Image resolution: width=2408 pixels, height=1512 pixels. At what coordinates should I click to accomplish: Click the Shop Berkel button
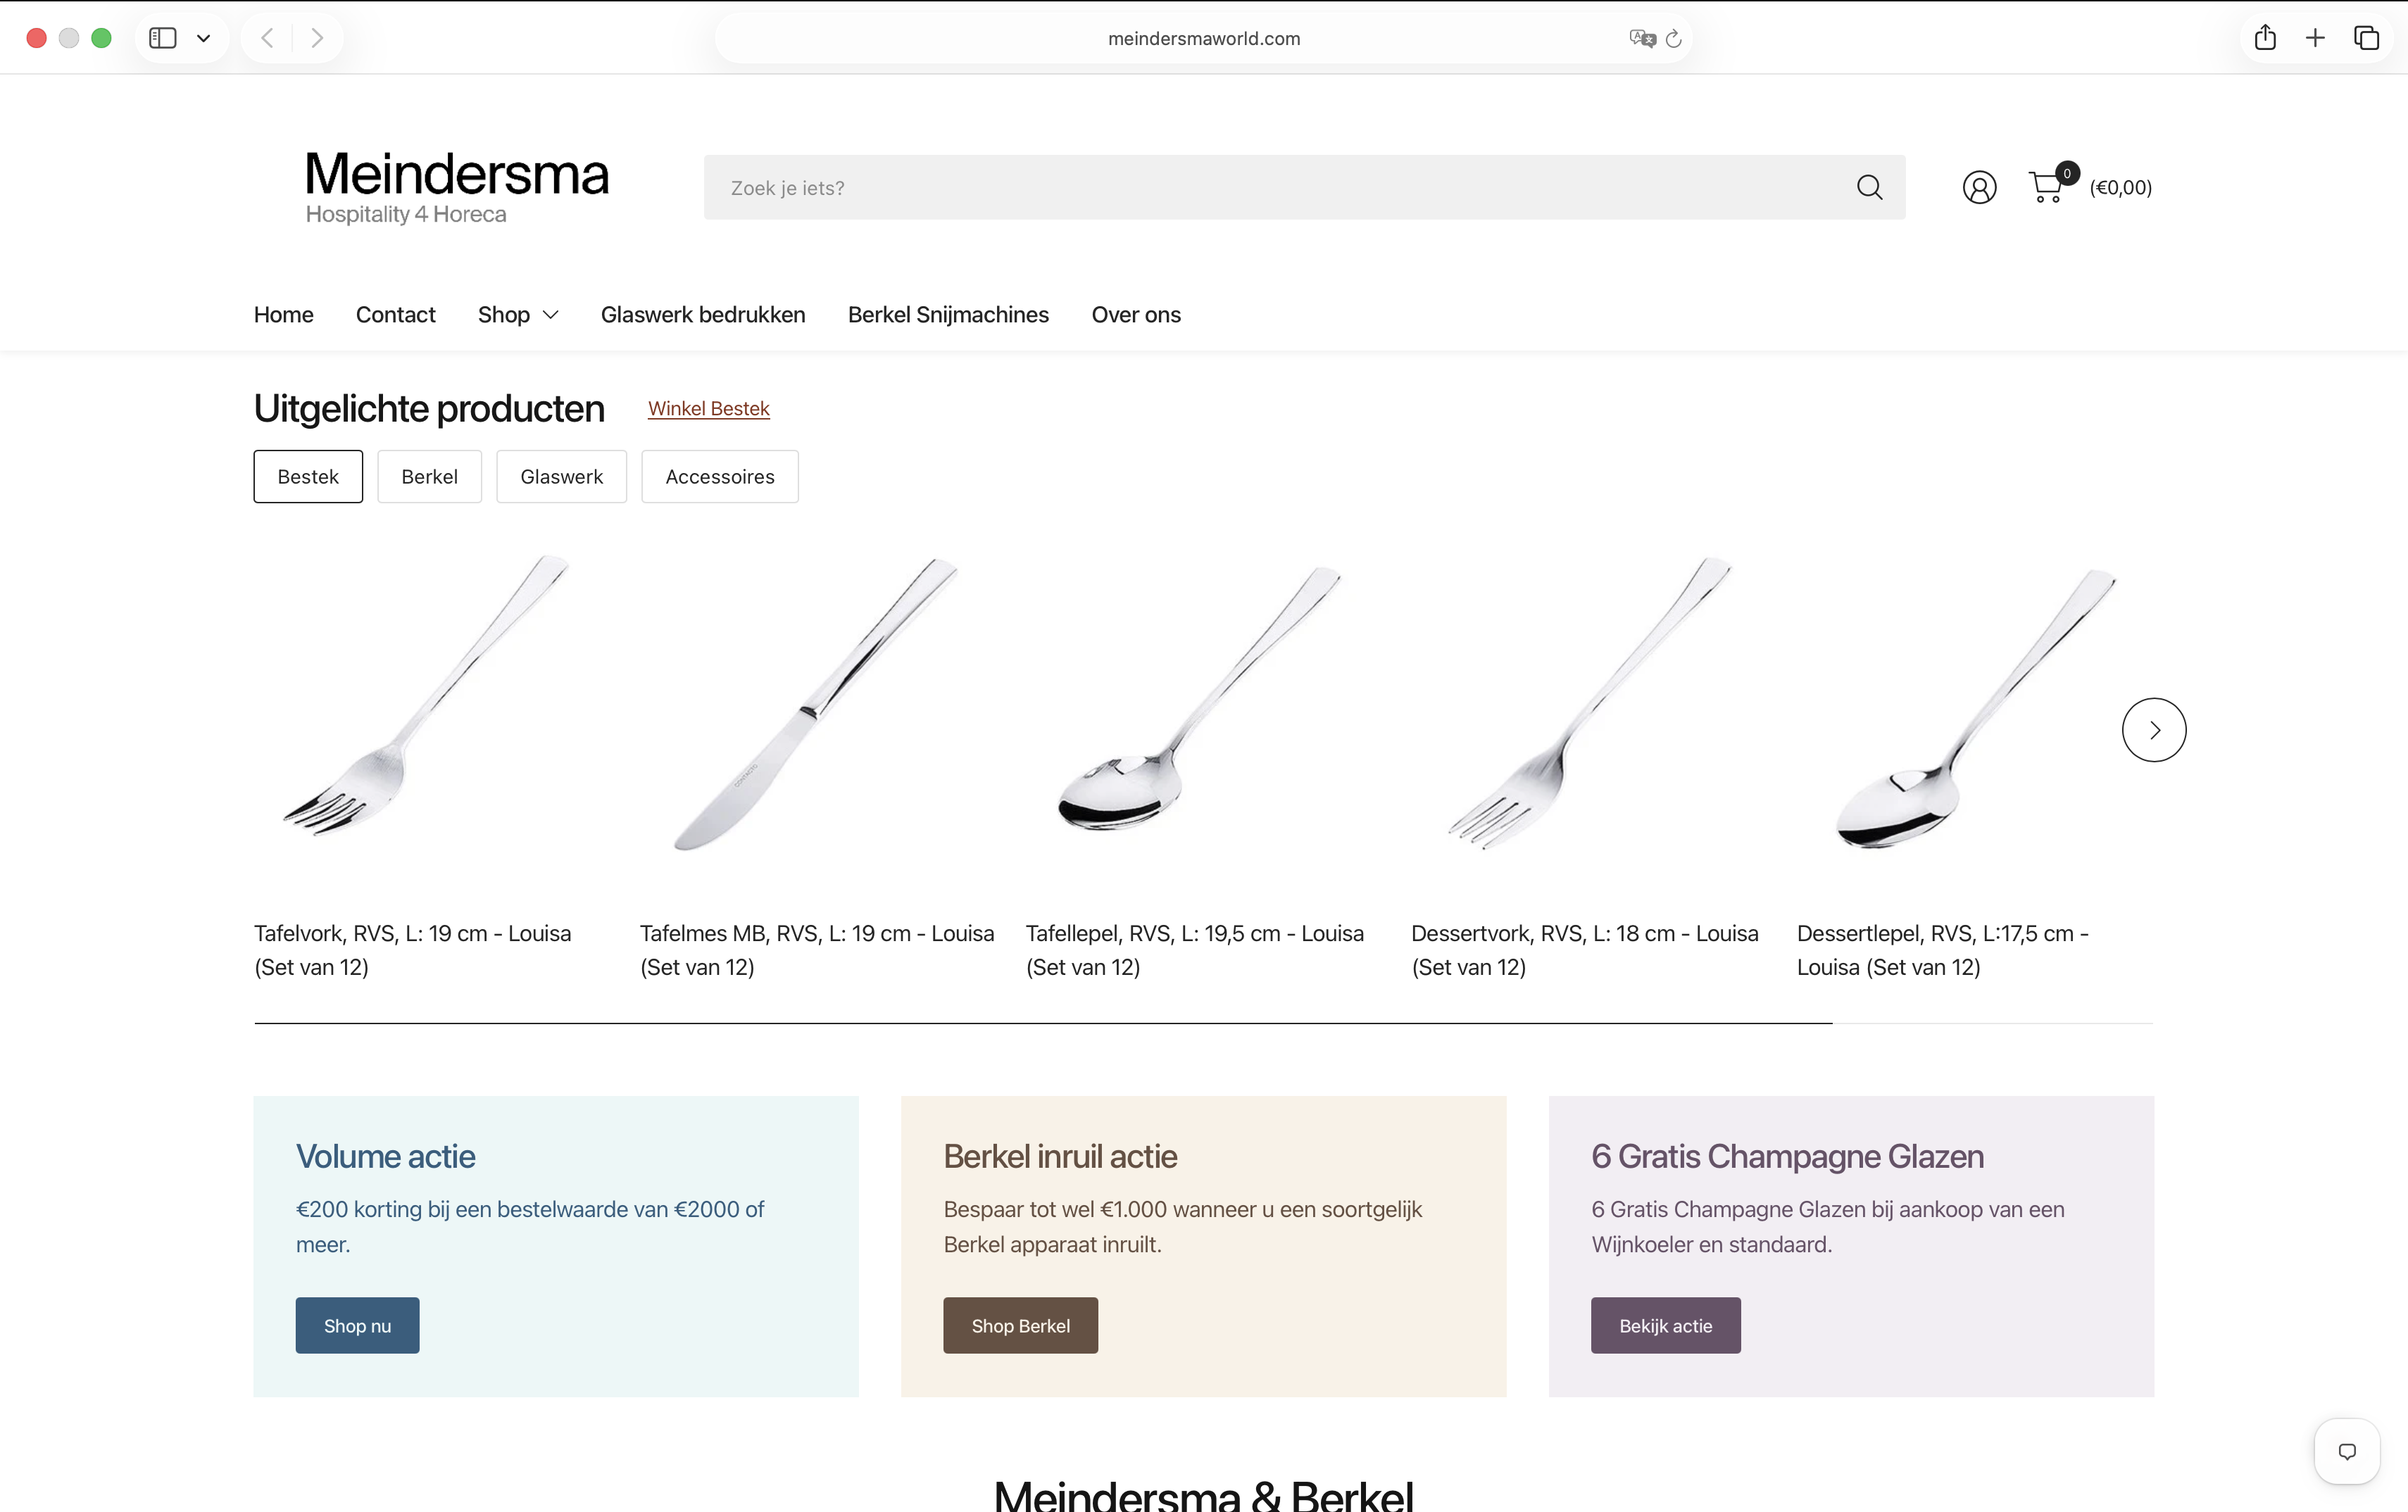pos(1020,1326)
